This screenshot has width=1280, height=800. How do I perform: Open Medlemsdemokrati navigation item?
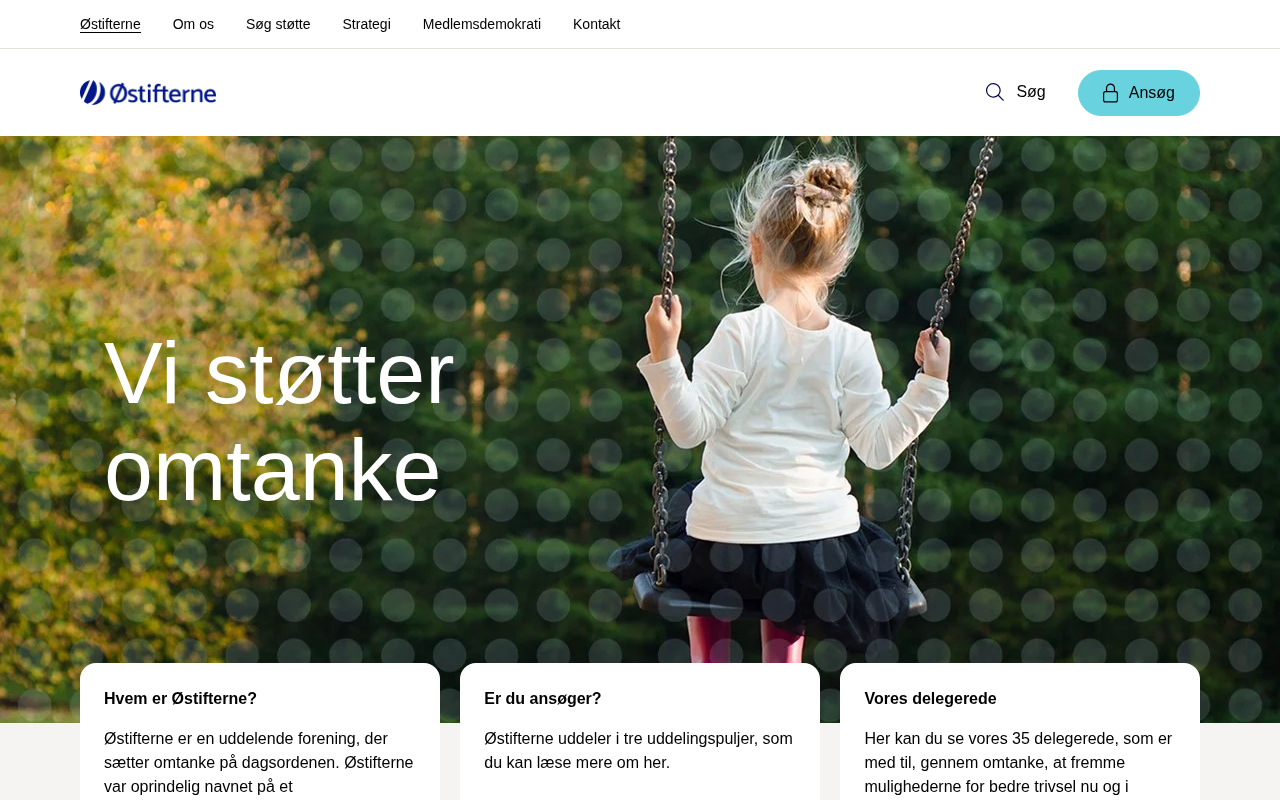[x=482, y=24]
